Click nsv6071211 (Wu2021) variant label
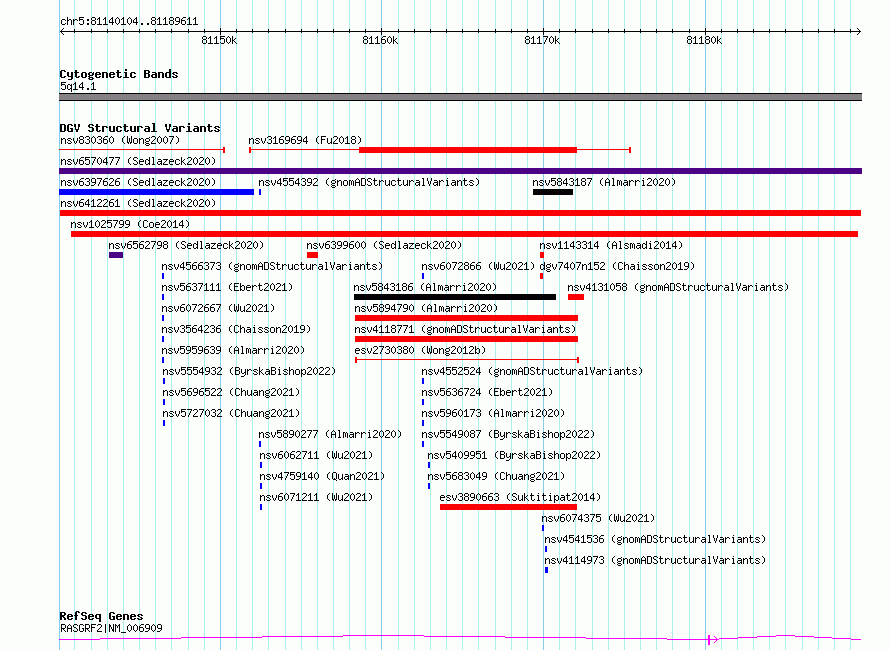 316,497
